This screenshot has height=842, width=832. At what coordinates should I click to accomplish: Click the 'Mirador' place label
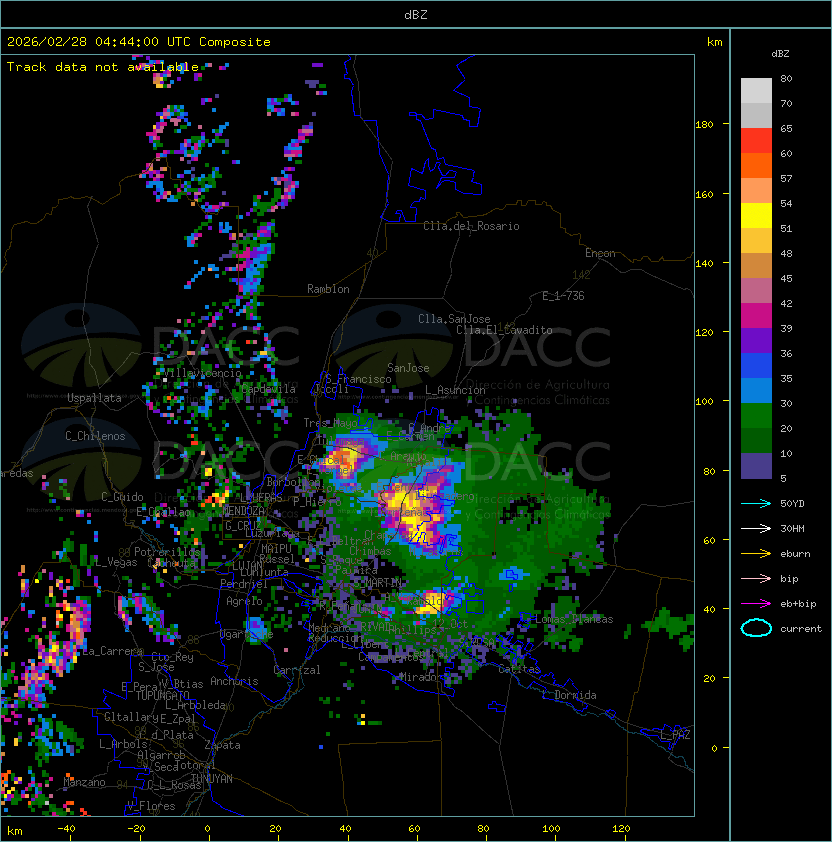(x=417, y=678)
